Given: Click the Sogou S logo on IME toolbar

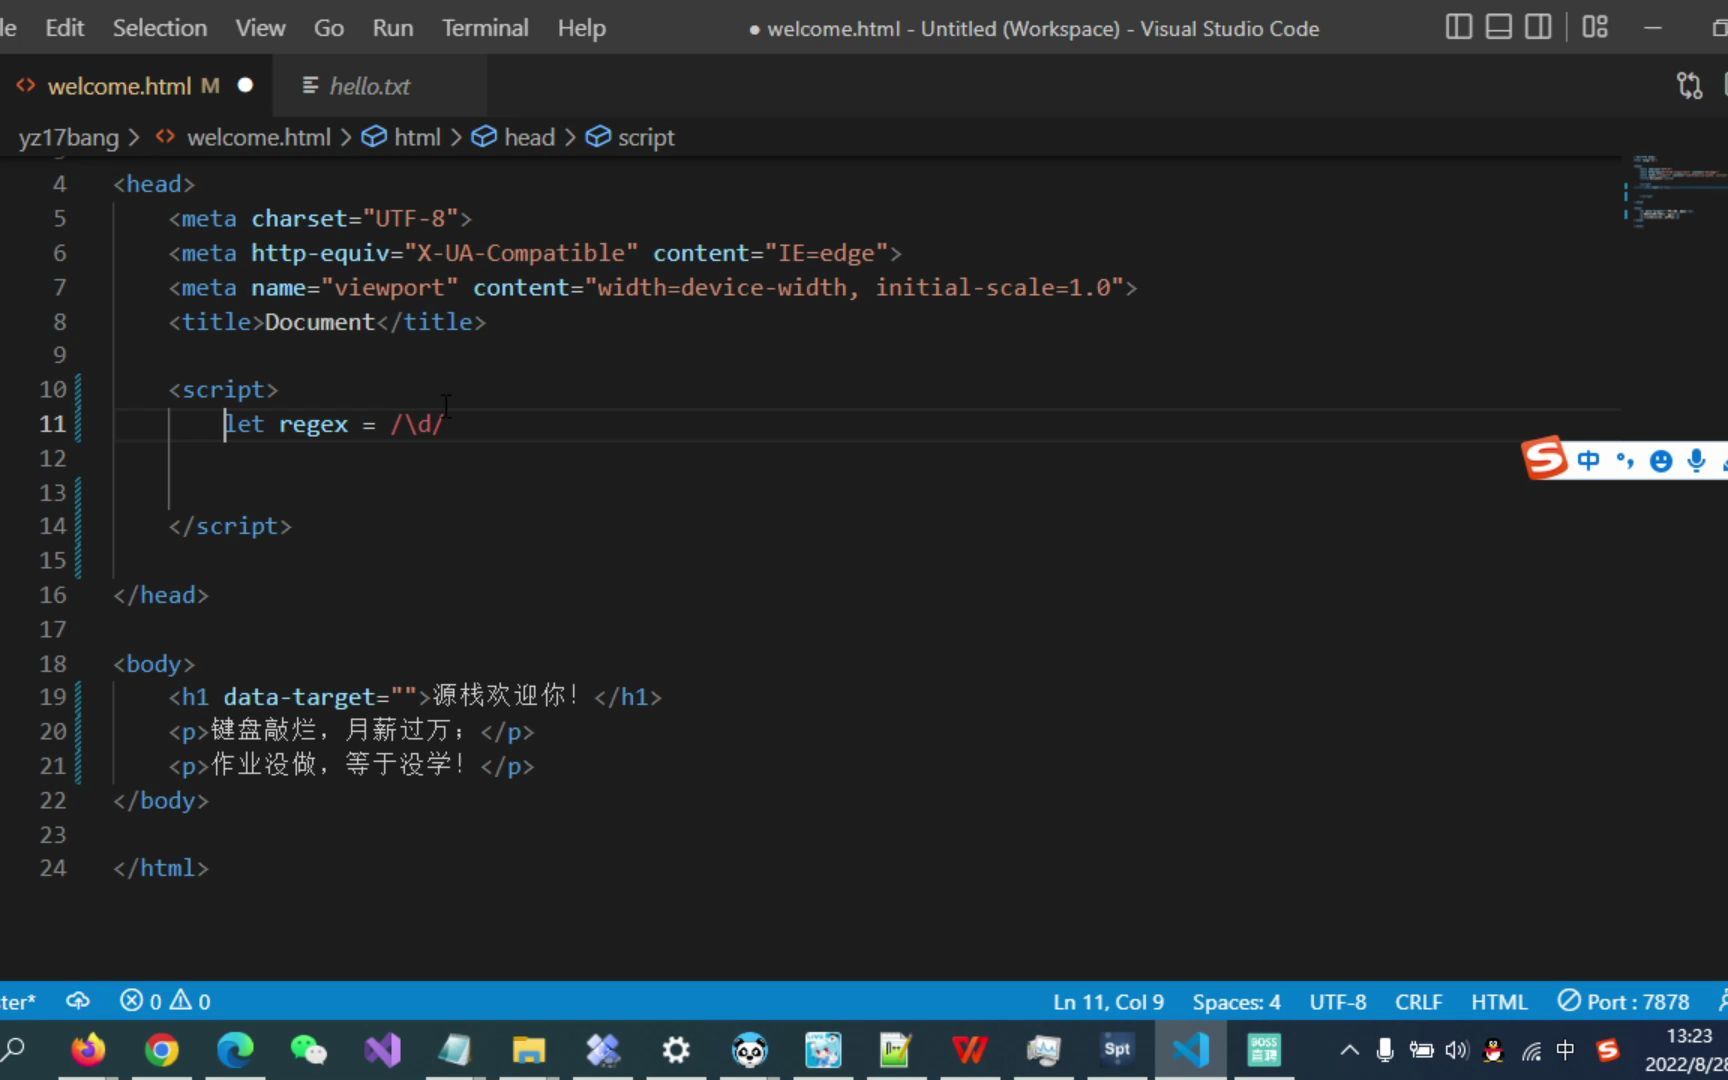Looking at the screenshot, I should coord(1545,459).
